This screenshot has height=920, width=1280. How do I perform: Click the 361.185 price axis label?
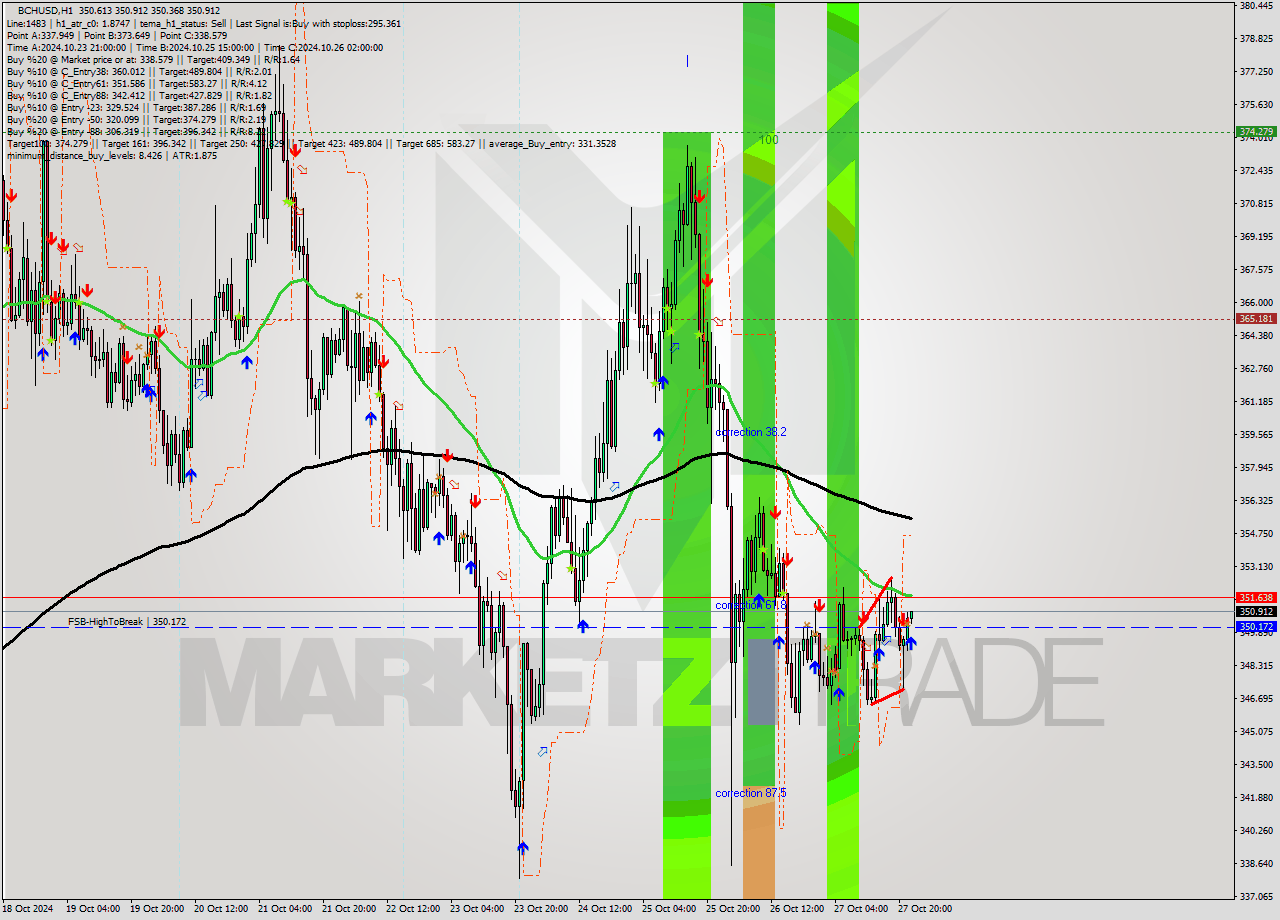pos(1255,402)
